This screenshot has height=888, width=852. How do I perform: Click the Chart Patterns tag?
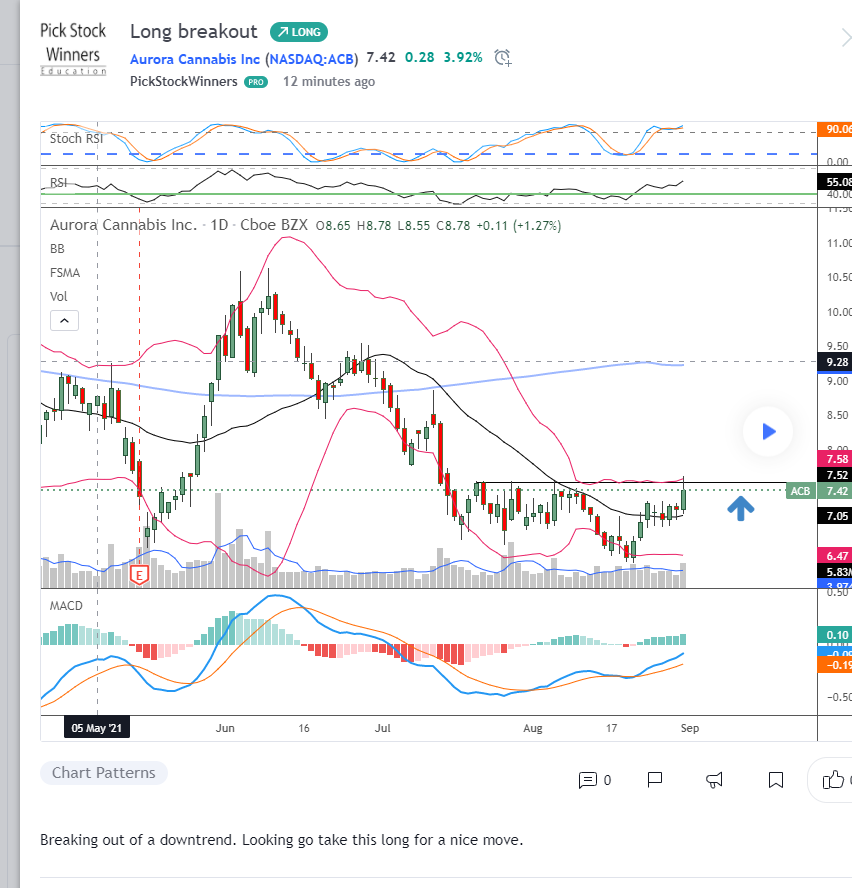point(104,773)
